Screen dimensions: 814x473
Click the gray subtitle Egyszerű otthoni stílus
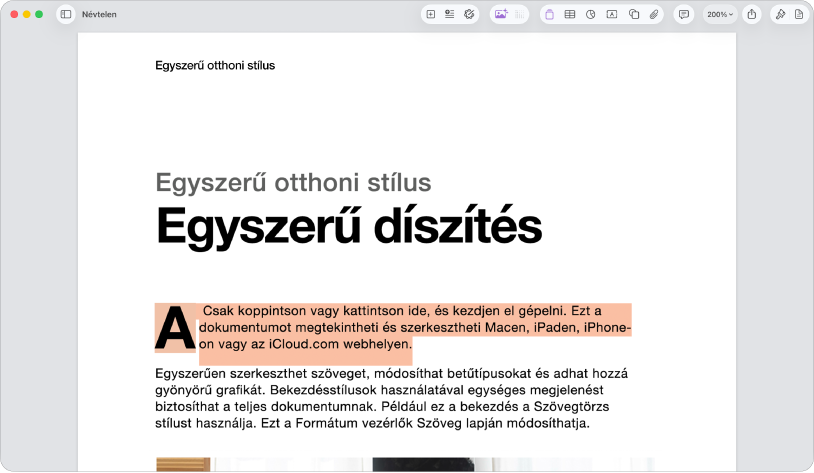click(293, 183)
